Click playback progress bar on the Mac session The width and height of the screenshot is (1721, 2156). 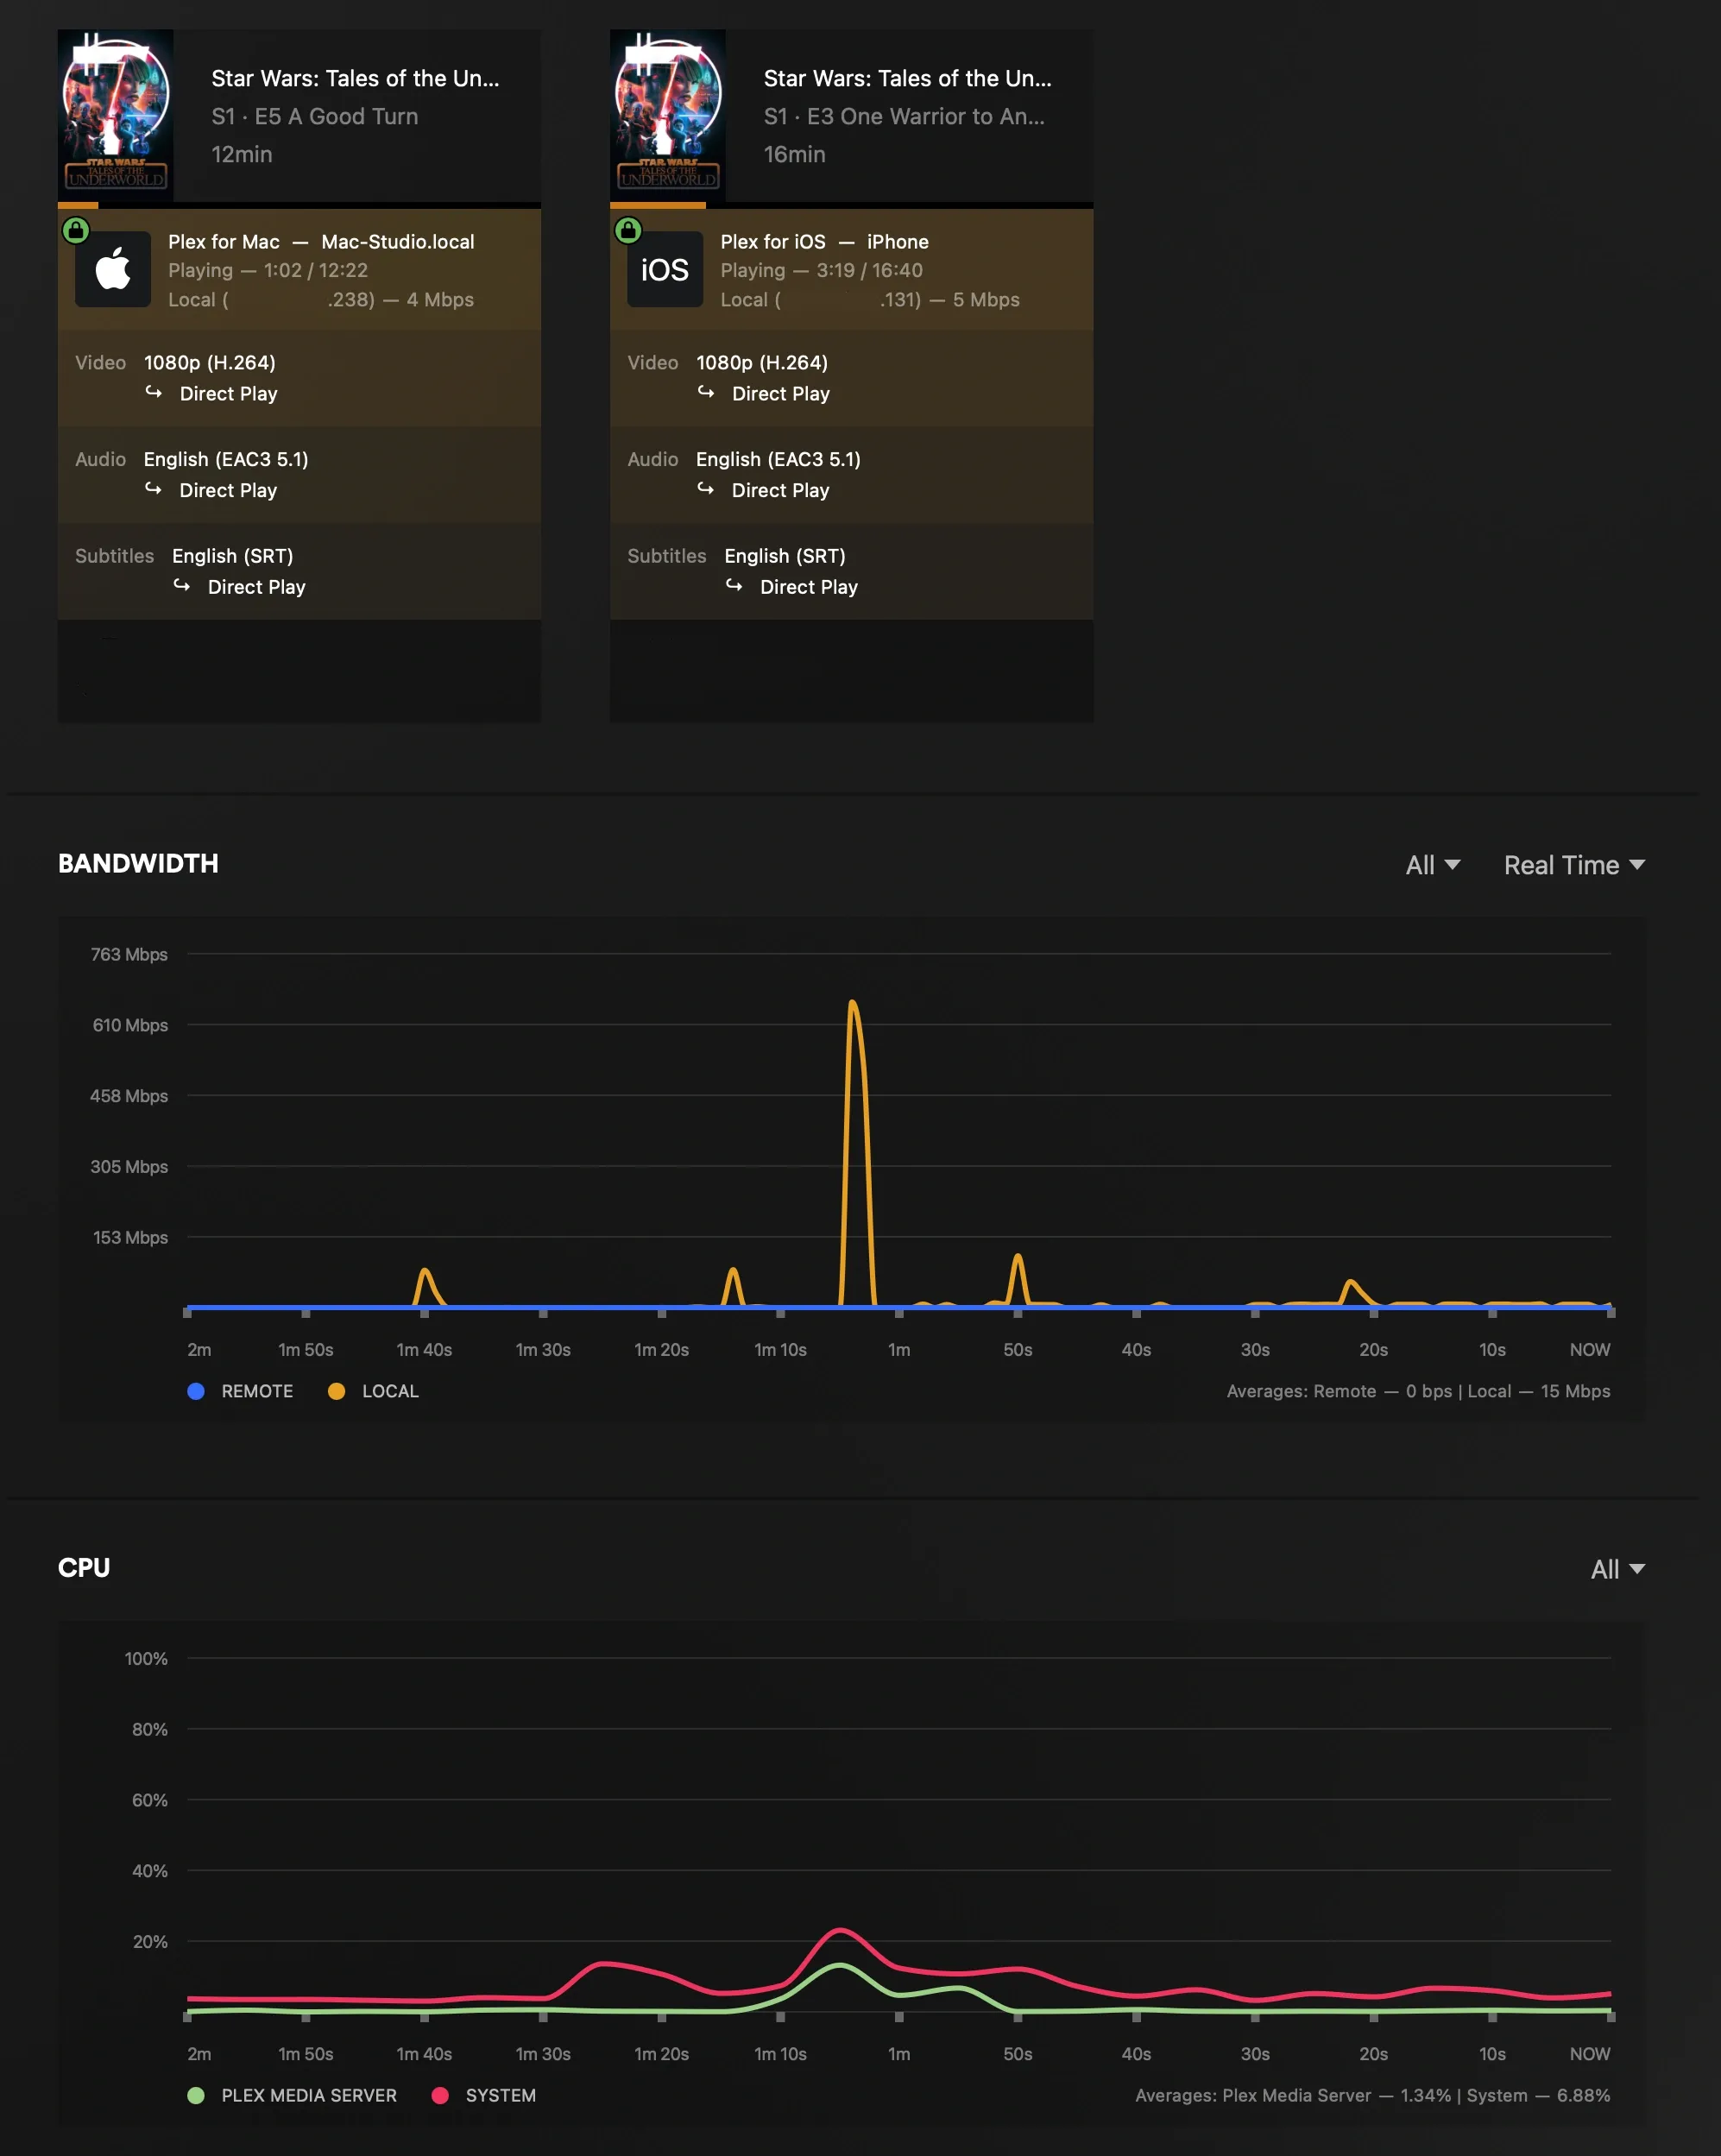click(299, 205)
